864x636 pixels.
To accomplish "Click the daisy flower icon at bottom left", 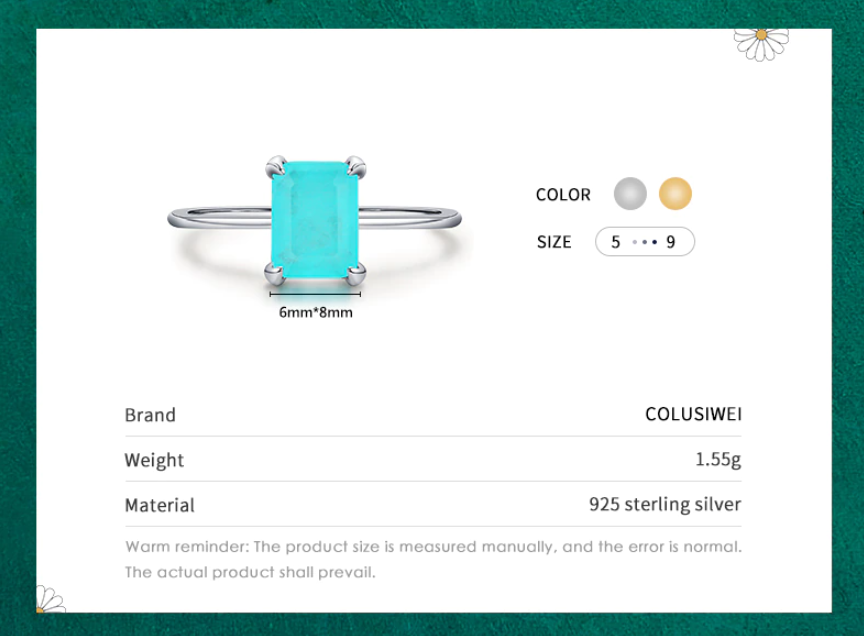I will [50, 600].
